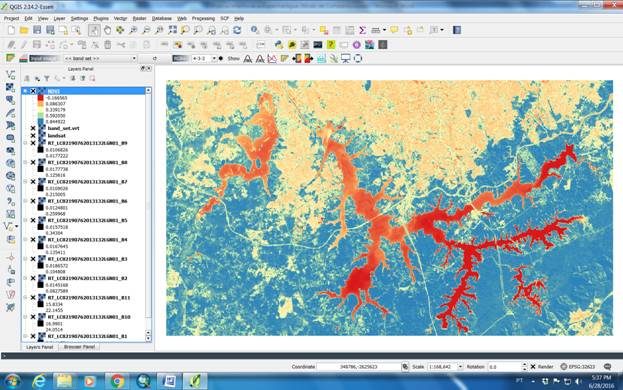
Task: Toggle visibility checkbox of landsat layer
Action: click(x=33, y=135)
